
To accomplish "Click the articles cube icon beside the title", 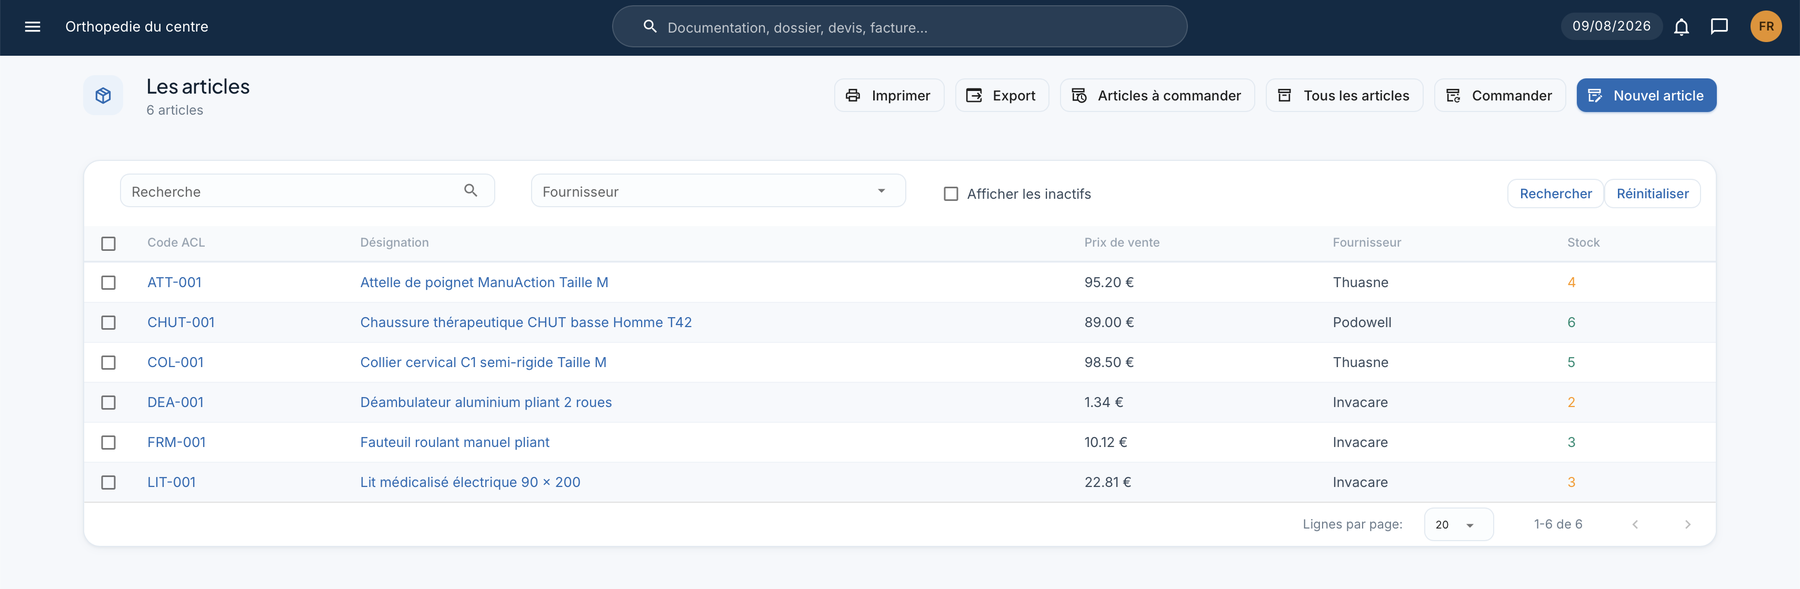I will coord(103,96).
